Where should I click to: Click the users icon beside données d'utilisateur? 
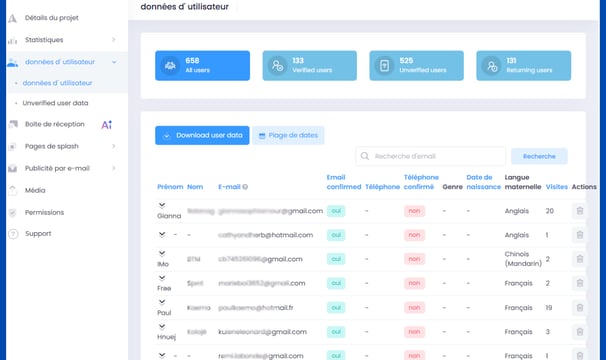pyautogui.click(x=12, y=62)
